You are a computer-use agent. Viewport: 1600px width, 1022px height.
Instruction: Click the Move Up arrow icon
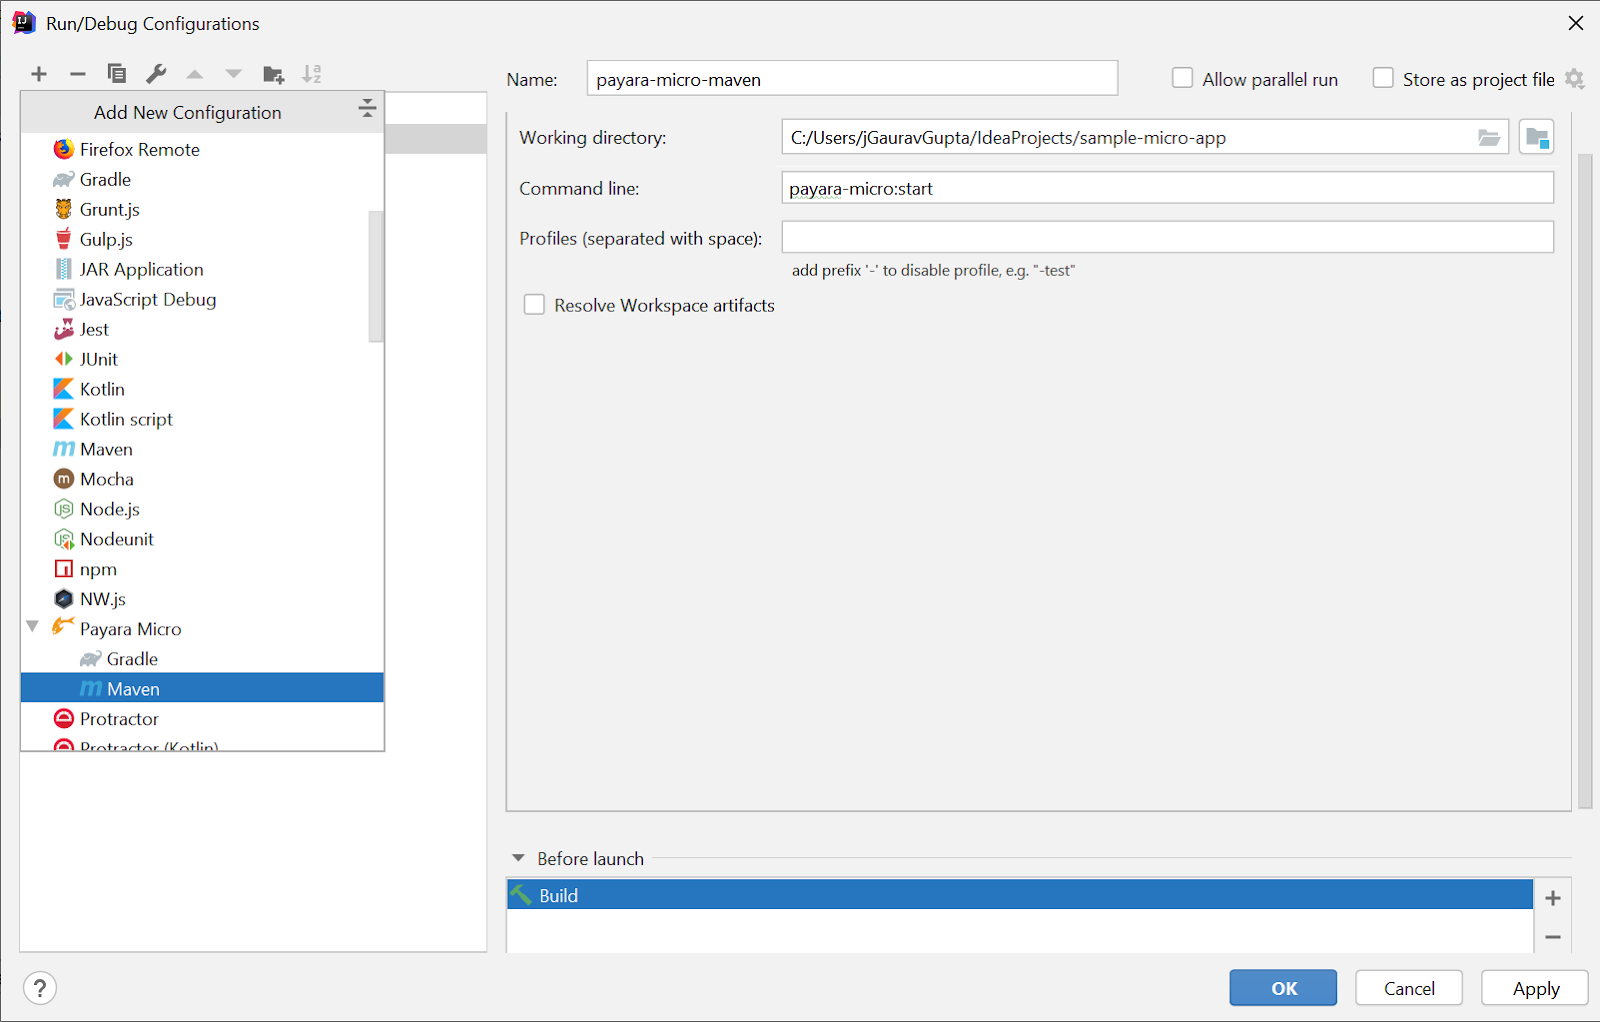pos(195,74)
